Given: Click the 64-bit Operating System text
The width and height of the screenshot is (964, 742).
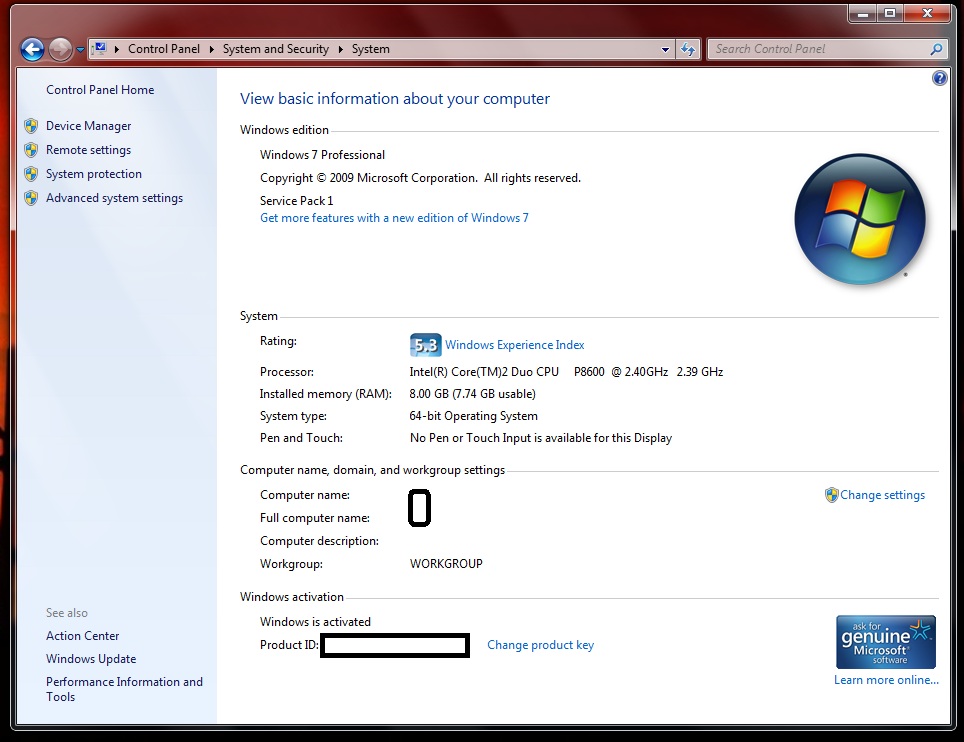Looking at the screenshot, I should tap(473, 416).
